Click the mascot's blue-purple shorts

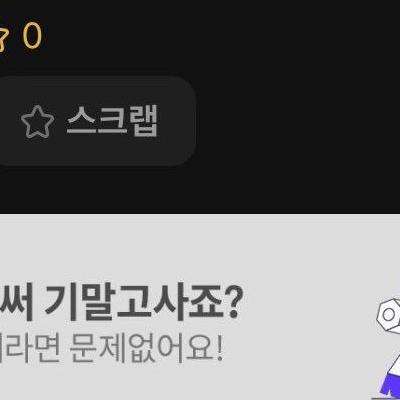[x=388, y=385]
